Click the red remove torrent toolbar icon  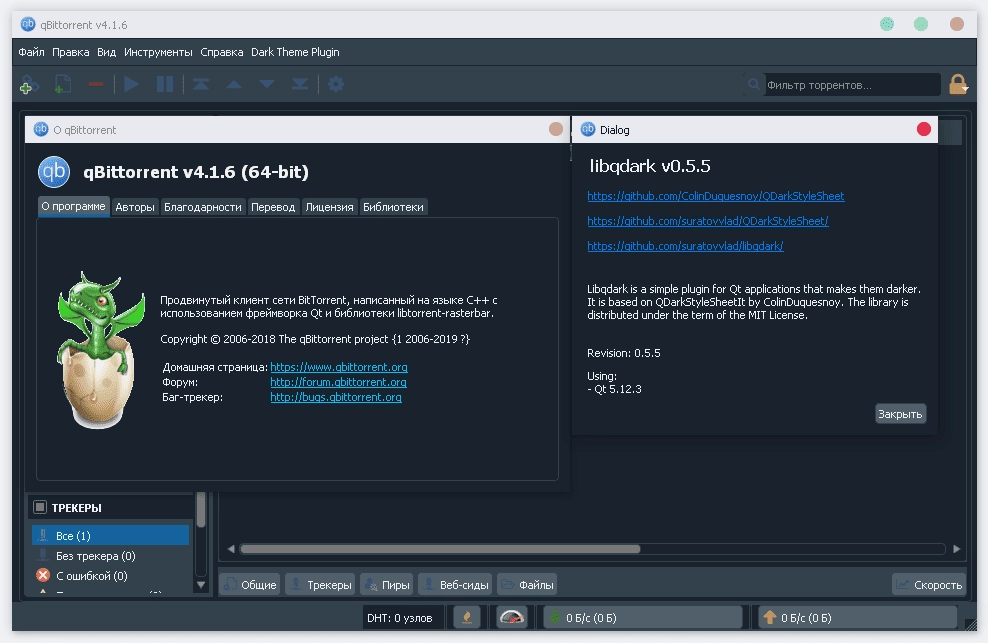(96, 84)
